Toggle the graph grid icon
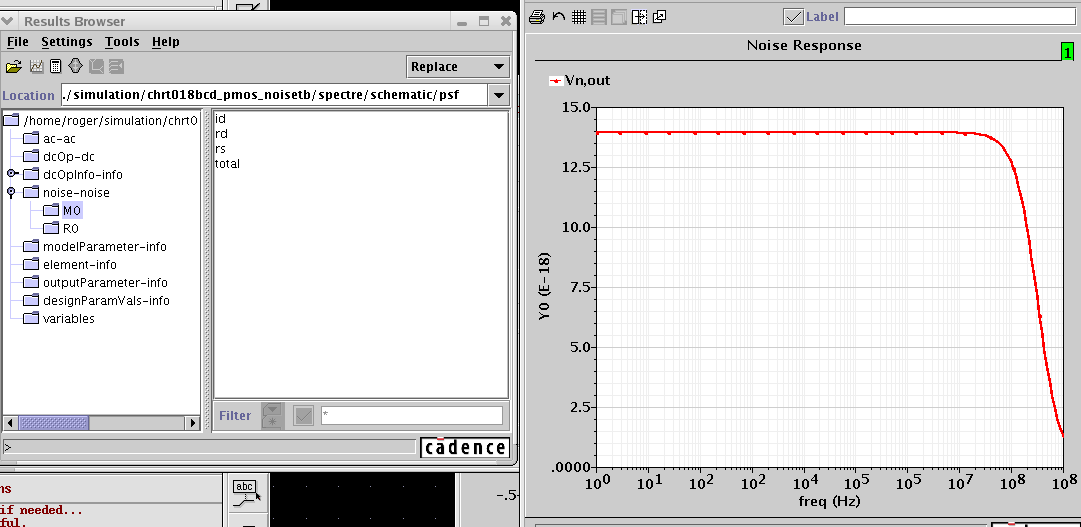The width and height of the screenshot is (1081, 527). click(578, 16)
